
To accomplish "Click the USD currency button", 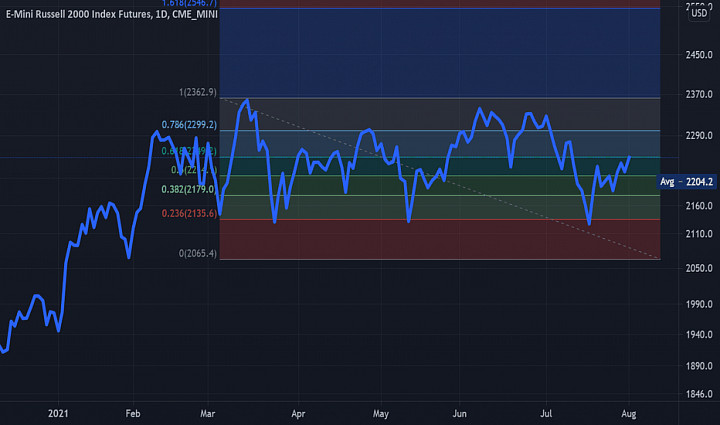I will pos(699,13).
